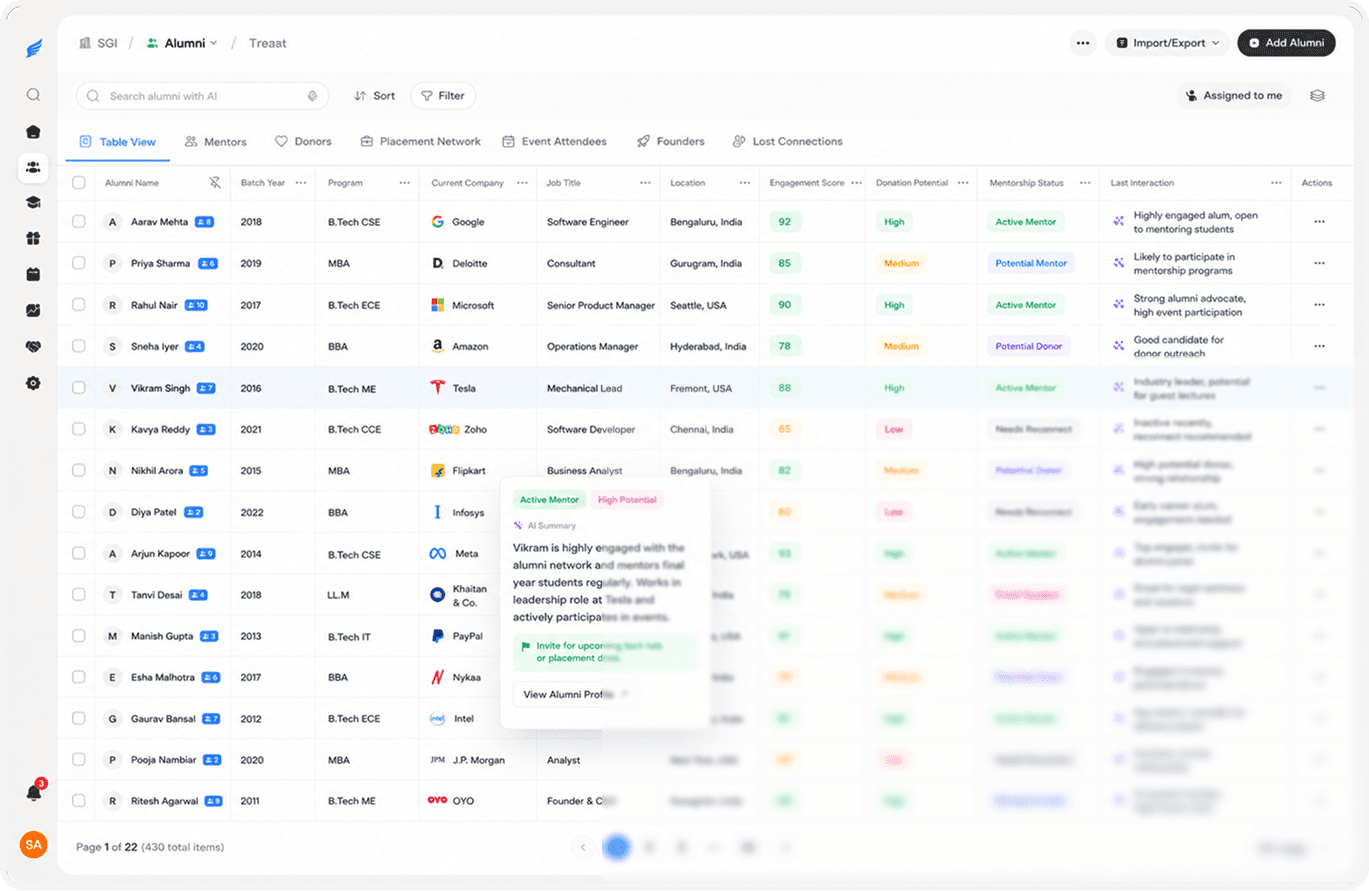
Task: Click the AI voice icon in search box
Action: pyautogui.click(x=312, y=96)
